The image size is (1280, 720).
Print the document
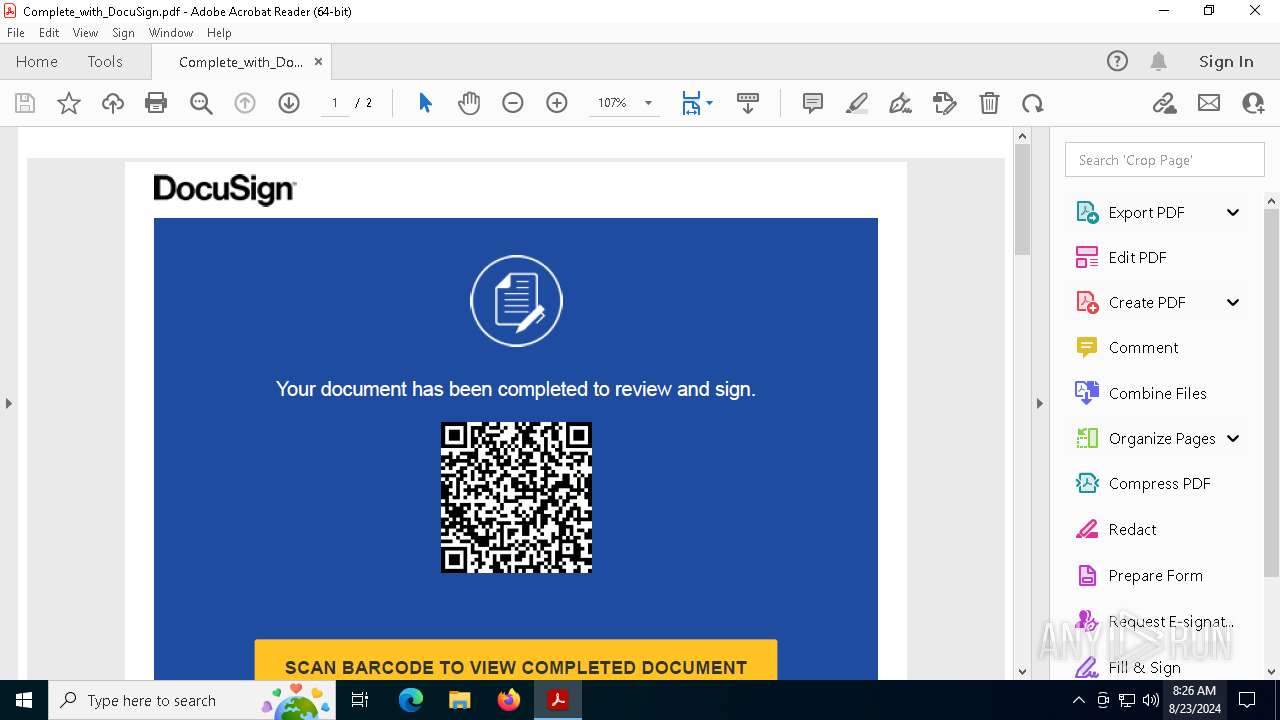pyautogui.click(x=156, y=103)
